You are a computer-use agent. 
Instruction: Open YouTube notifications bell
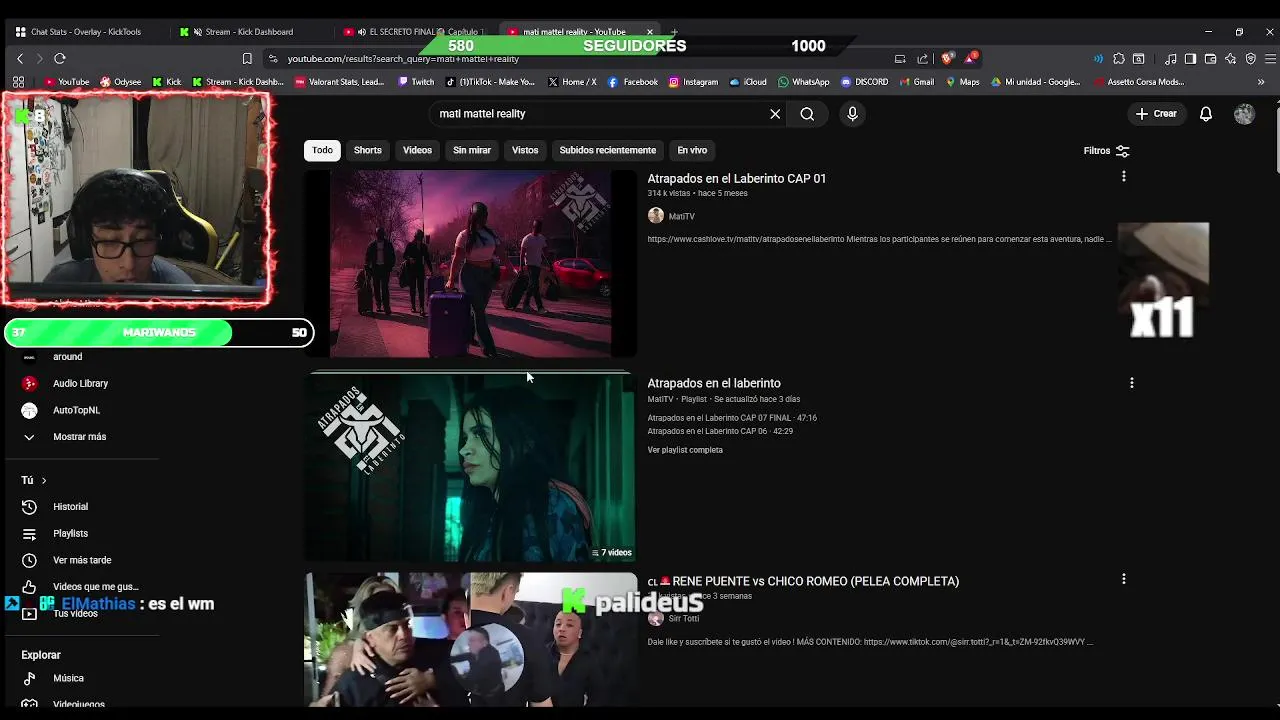click(x=1206, y=114)
